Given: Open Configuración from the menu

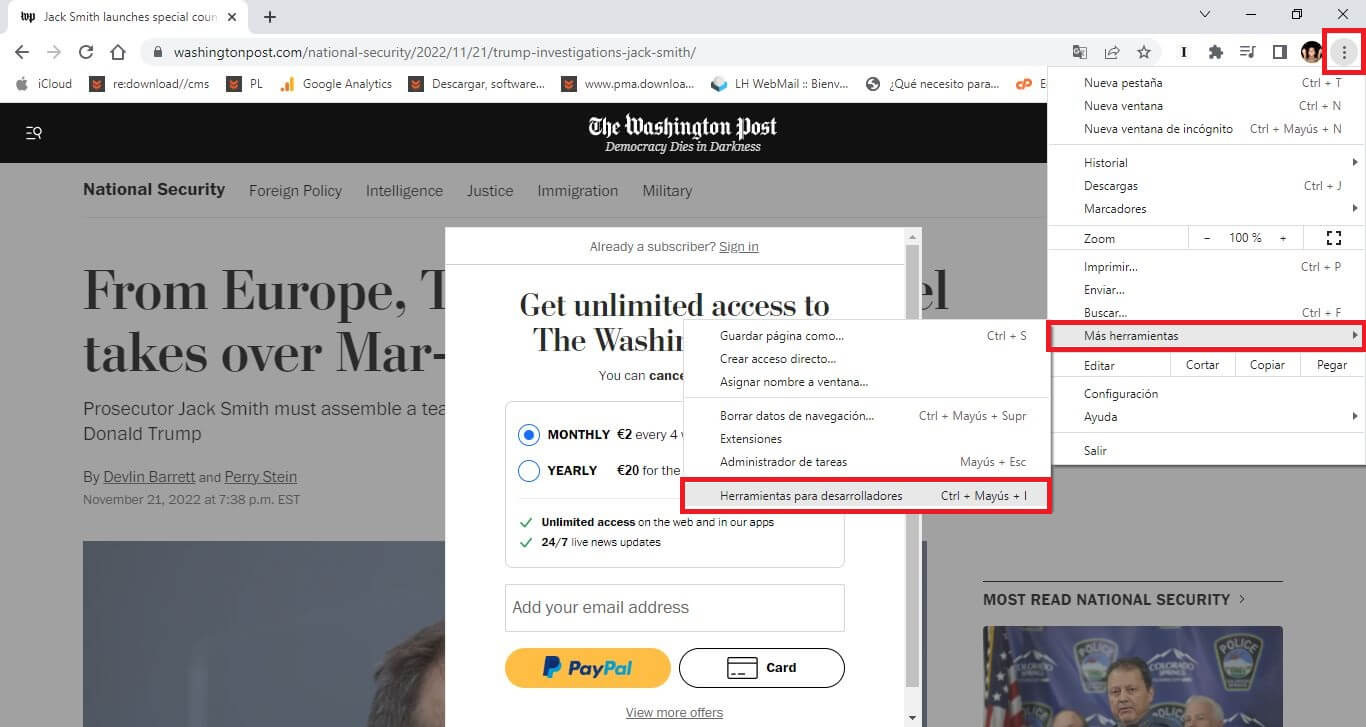Looking at the screenshot, I should click(x=1206, y=394).
